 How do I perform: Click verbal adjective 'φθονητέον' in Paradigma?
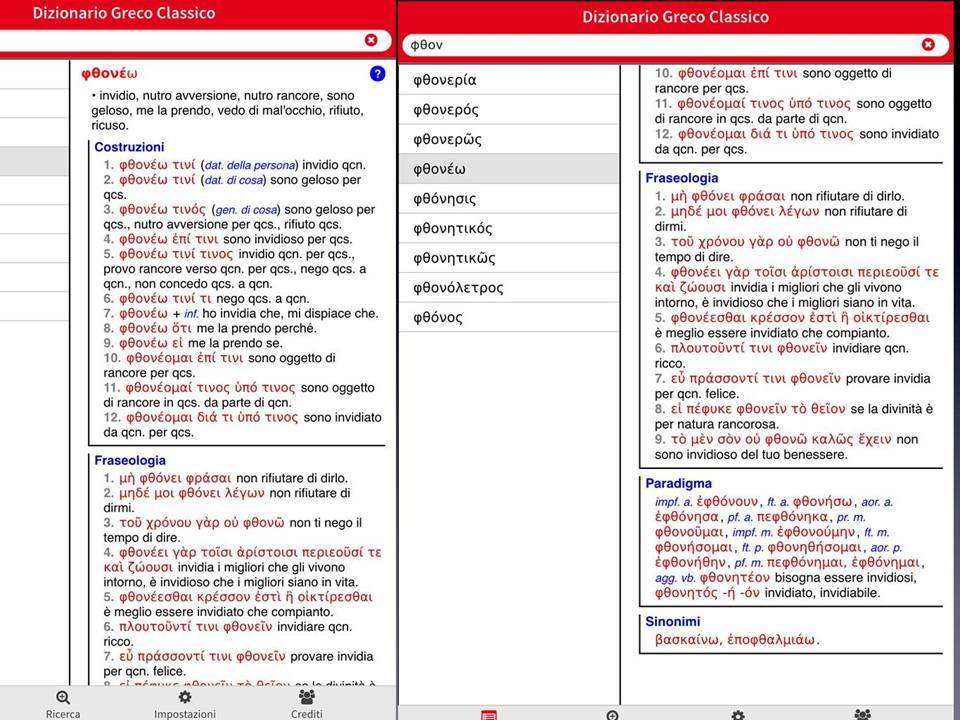(x=735, y=578)
